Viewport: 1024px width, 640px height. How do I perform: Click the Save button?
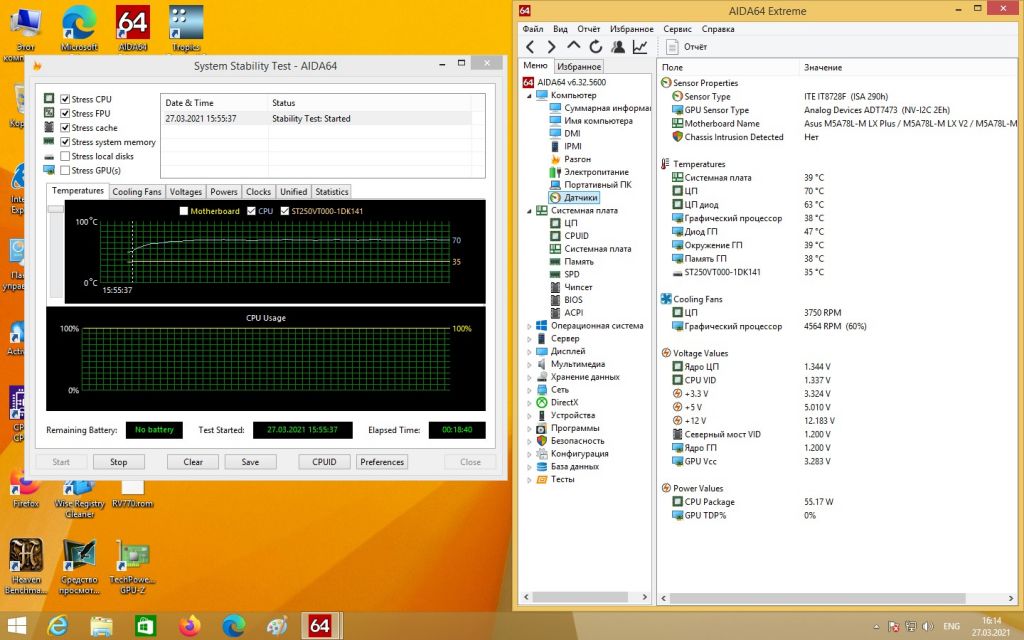(250, 462)
